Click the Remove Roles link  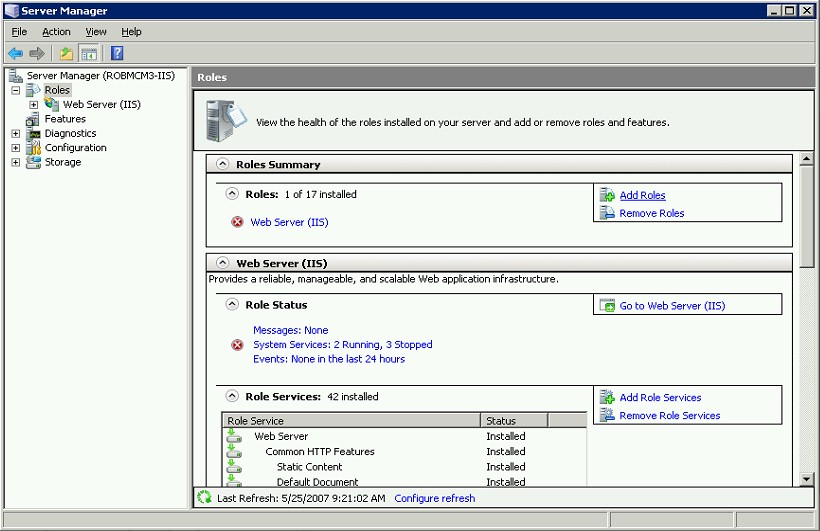[652, 213]
